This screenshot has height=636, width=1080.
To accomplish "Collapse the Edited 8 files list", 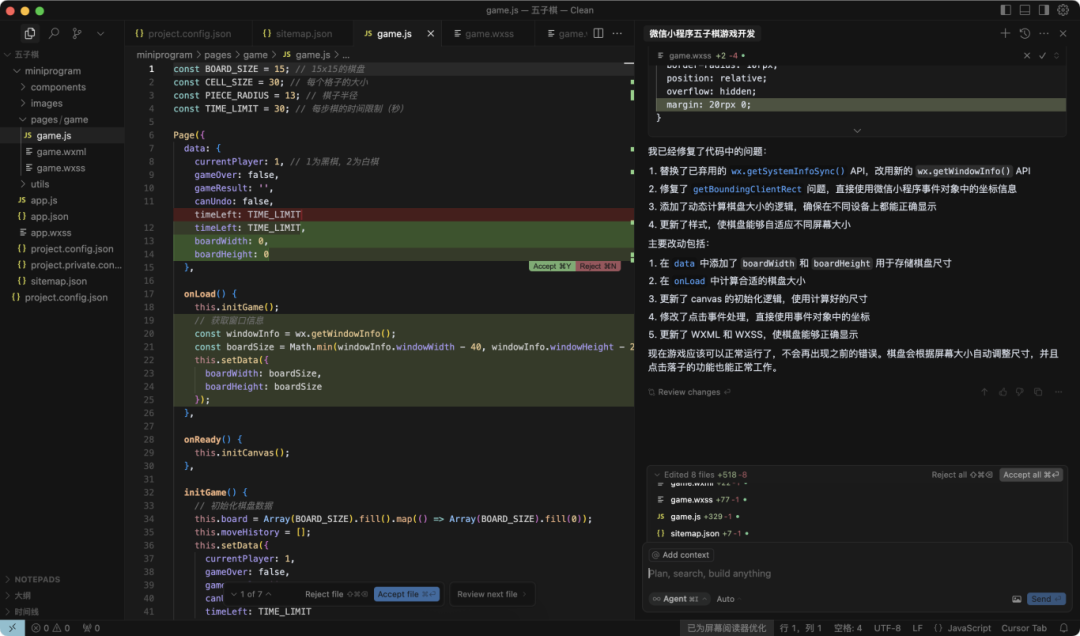I will [656, 475].
